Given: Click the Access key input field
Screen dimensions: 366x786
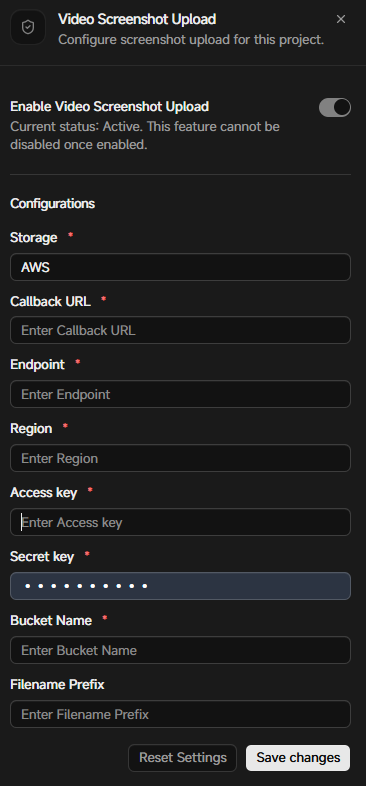Looking at the screenshot, I should [180, 522].
